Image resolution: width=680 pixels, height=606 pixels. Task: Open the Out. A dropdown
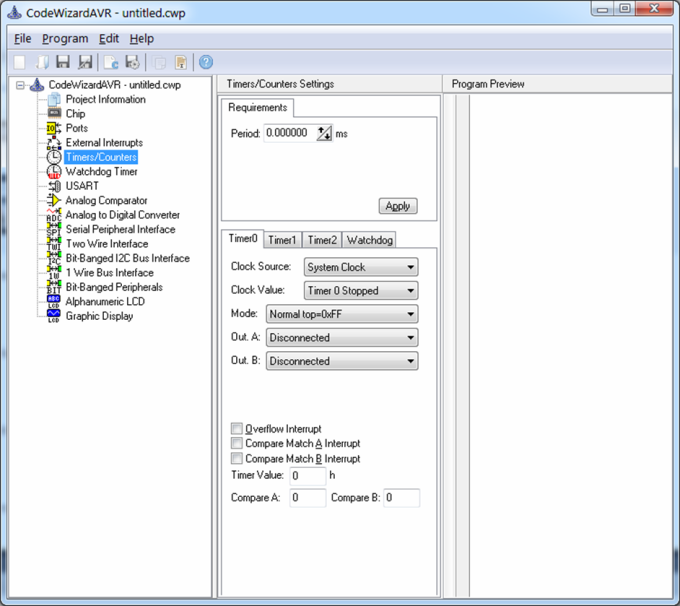pyautogui.click(x=342, y=337)
